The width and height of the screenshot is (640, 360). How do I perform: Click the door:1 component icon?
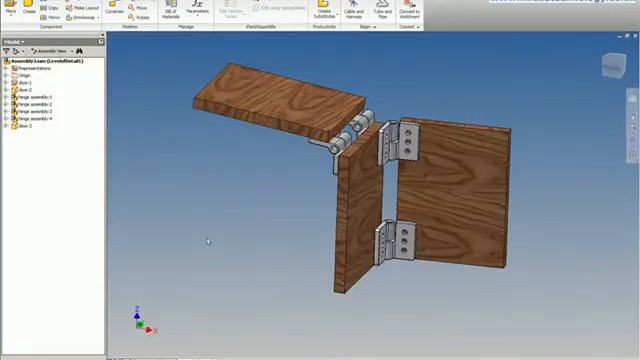click(14, 83)
